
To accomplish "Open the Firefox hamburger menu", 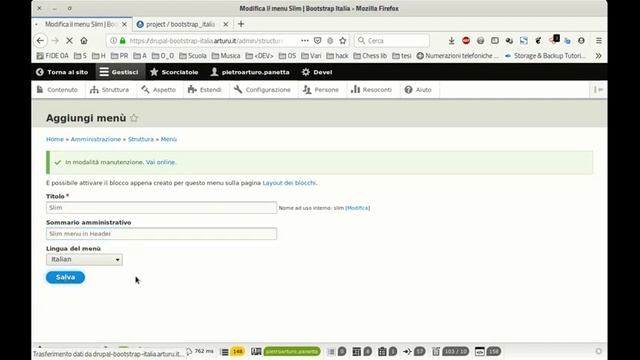I will pos(599,40).
